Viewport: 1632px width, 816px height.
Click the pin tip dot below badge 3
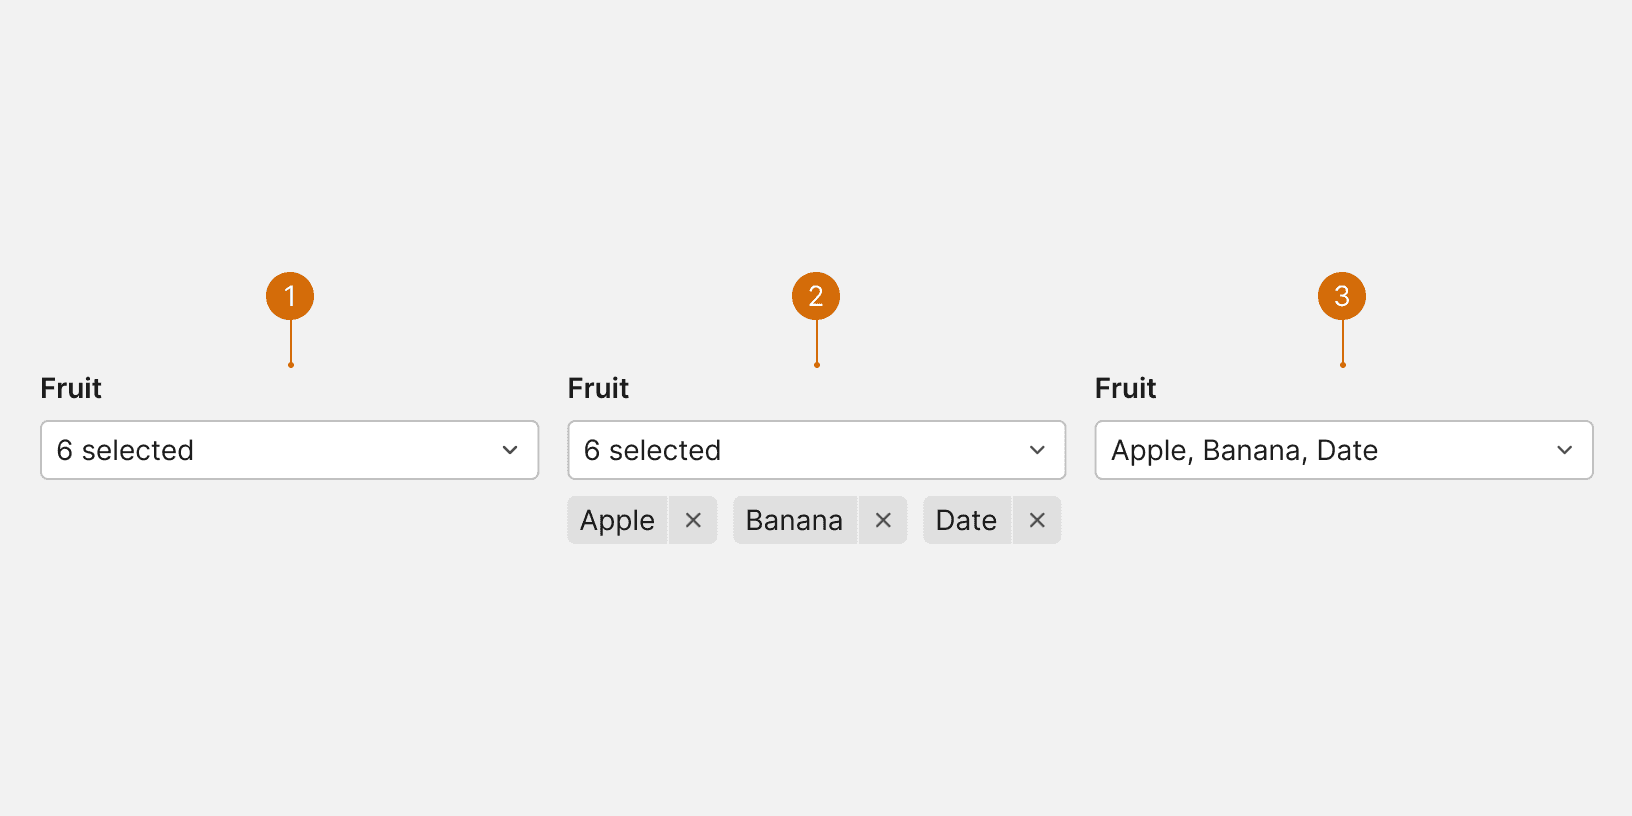[x=1343, y=365]
